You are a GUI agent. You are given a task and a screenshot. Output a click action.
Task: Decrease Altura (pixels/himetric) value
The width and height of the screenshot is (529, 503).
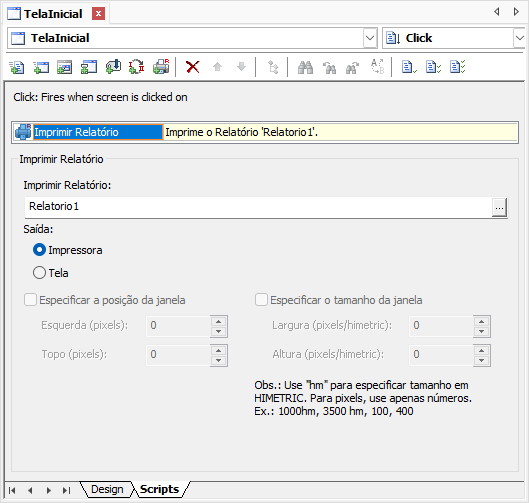[x=481, y=361]
